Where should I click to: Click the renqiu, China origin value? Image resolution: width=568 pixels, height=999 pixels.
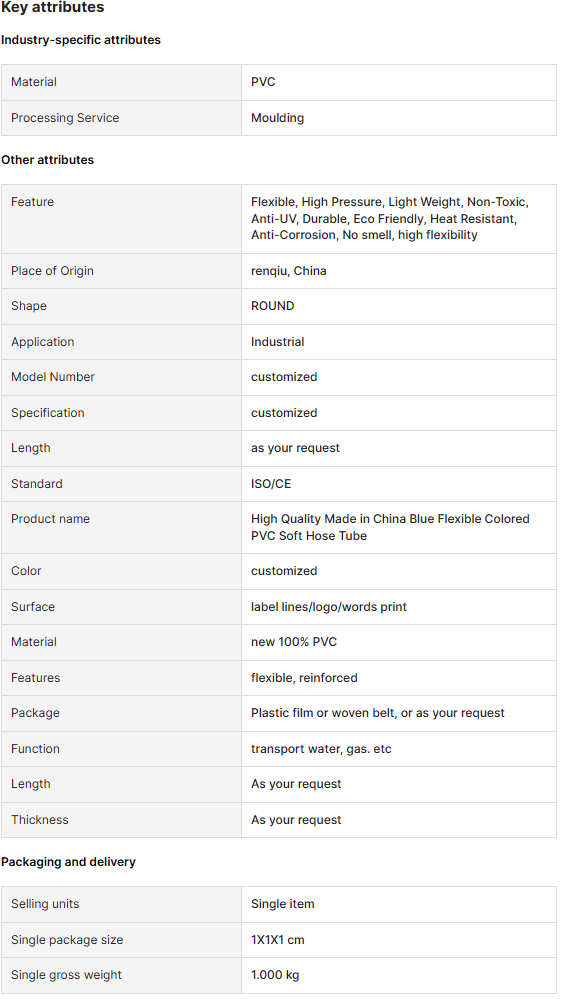[x=288, y=271]
